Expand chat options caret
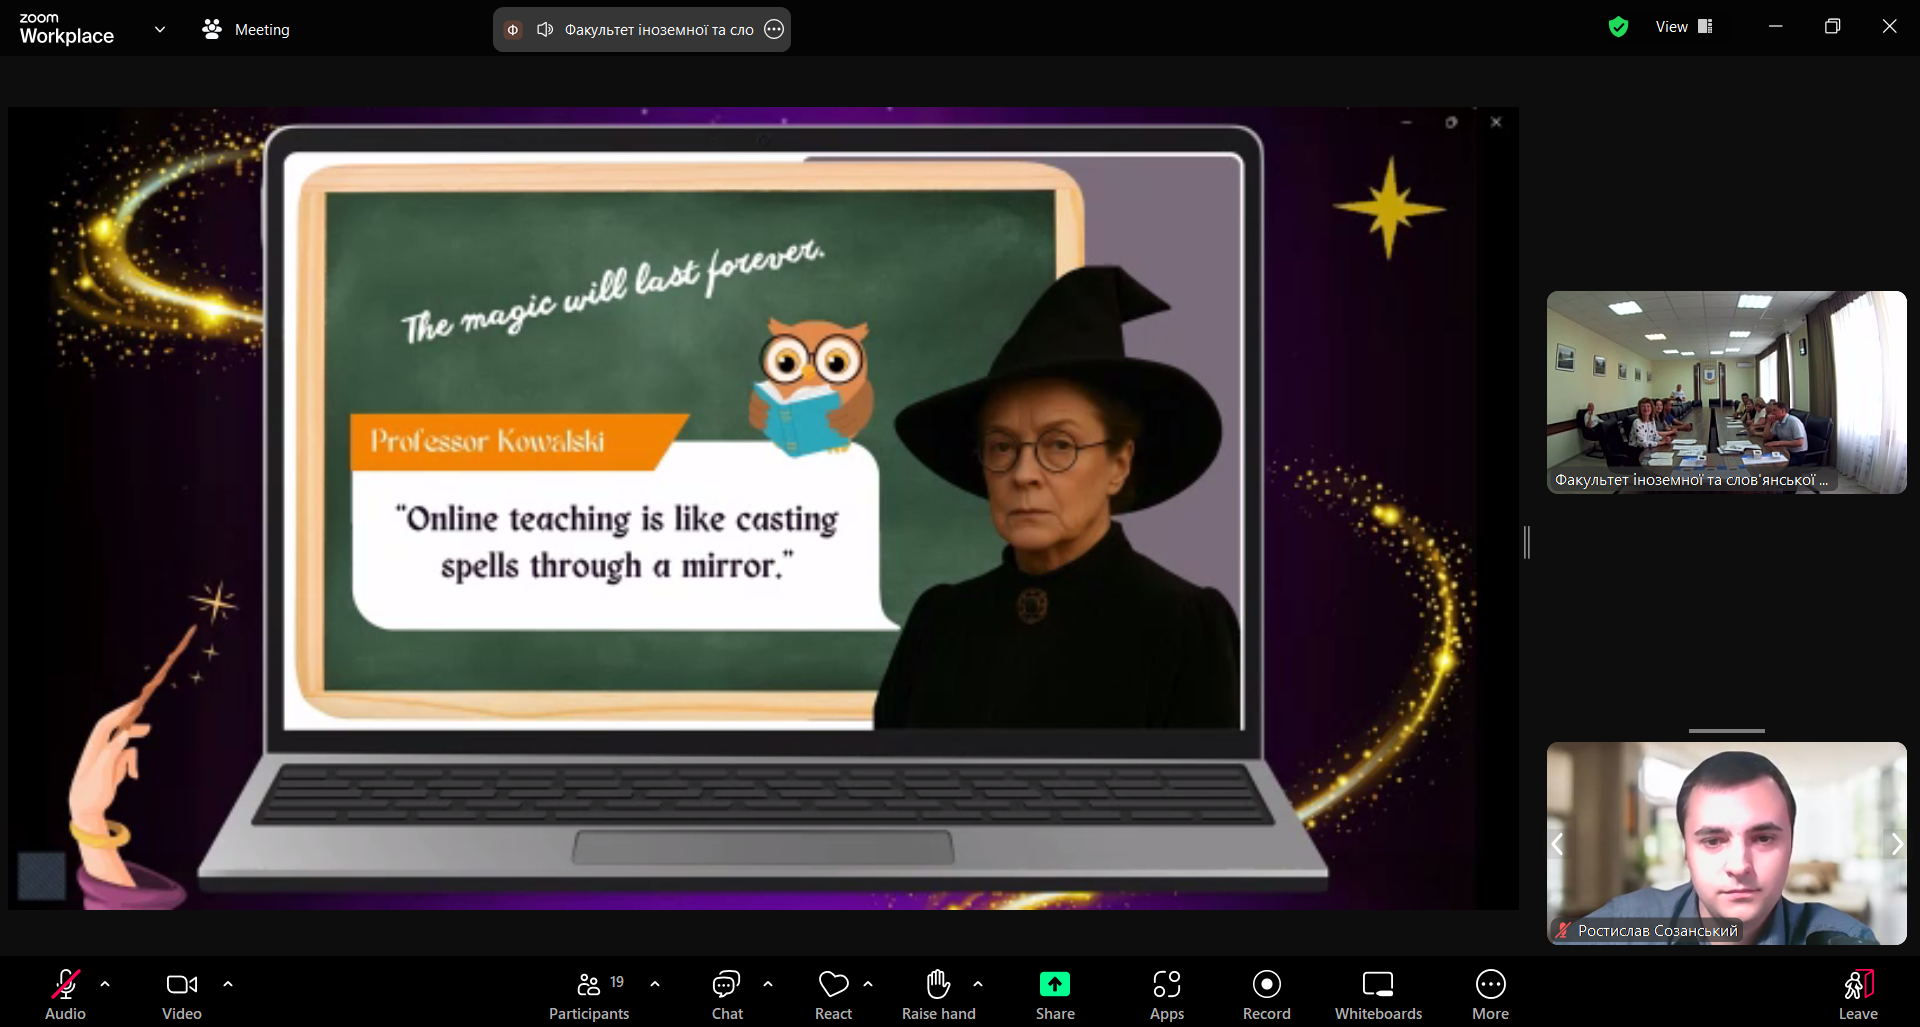The image size is (1920, 1027). pyautogui.click(x=768, y=984)
